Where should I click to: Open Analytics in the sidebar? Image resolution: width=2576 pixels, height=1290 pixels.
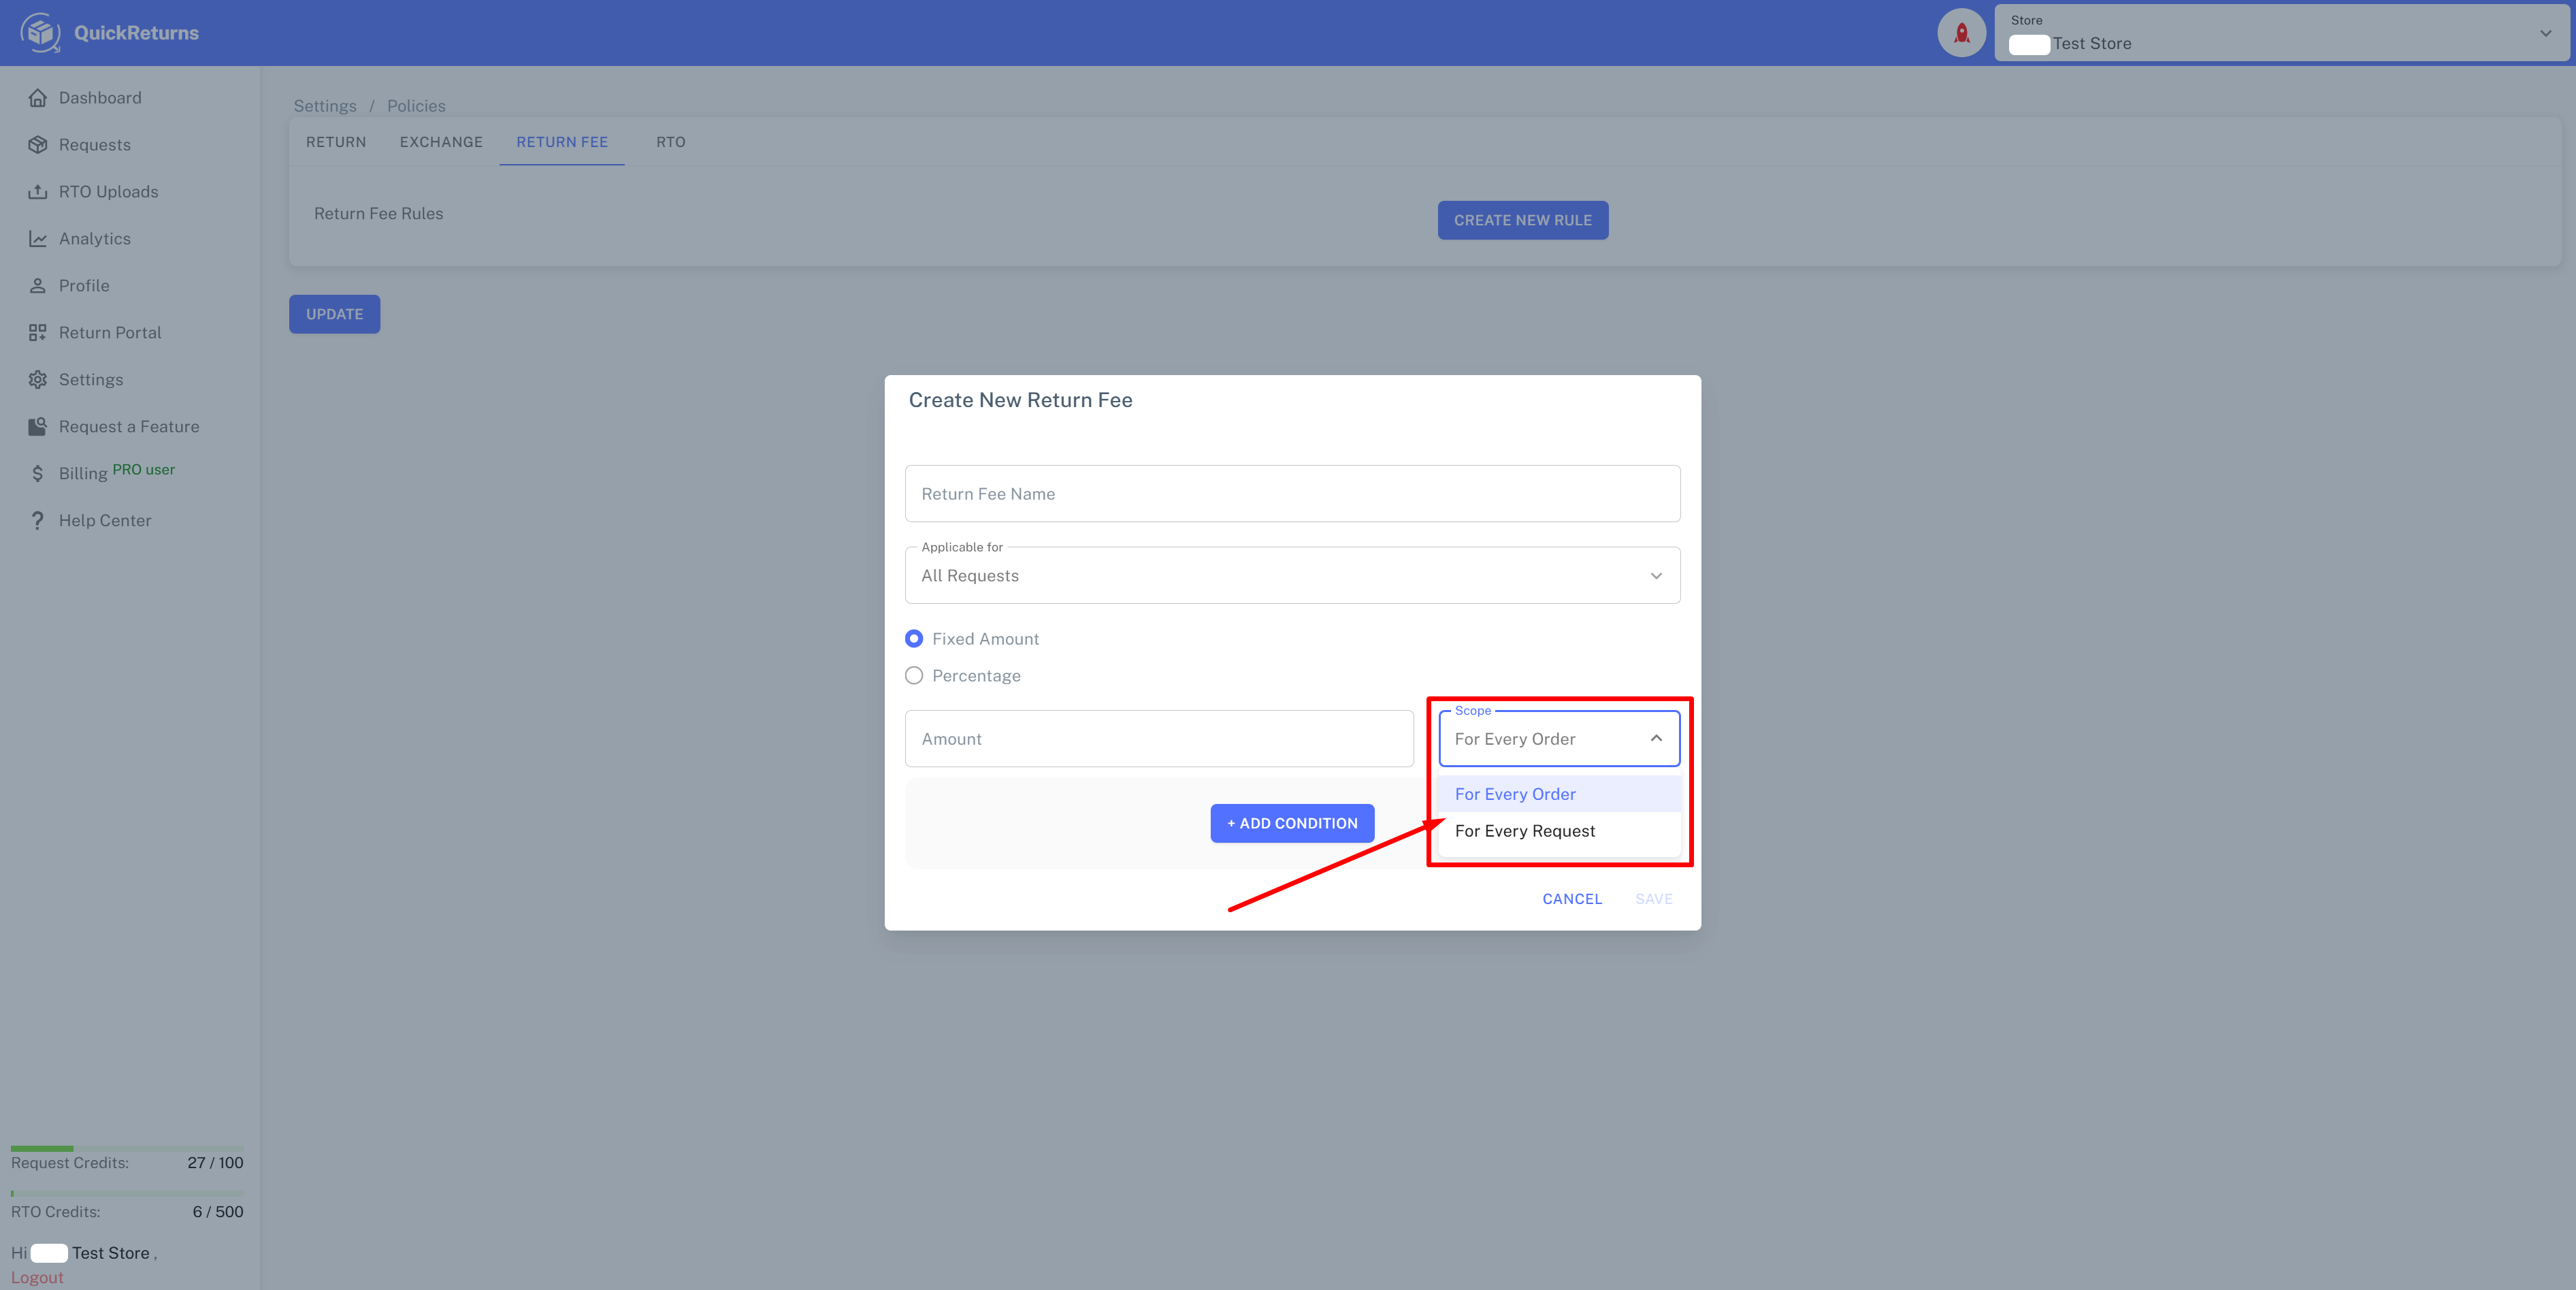95,239
